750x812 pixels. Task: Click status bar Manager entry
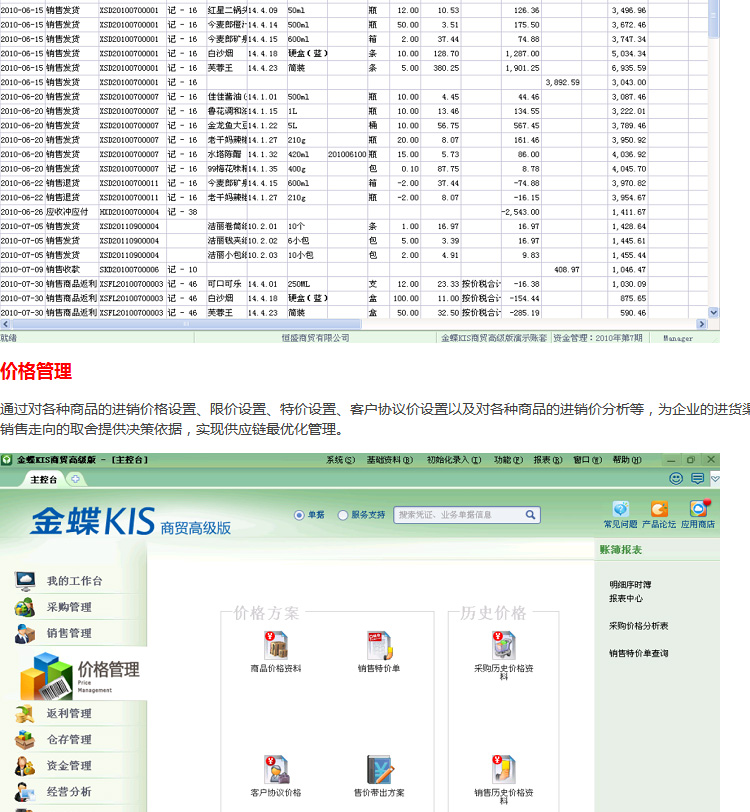(x=678, y=338)
